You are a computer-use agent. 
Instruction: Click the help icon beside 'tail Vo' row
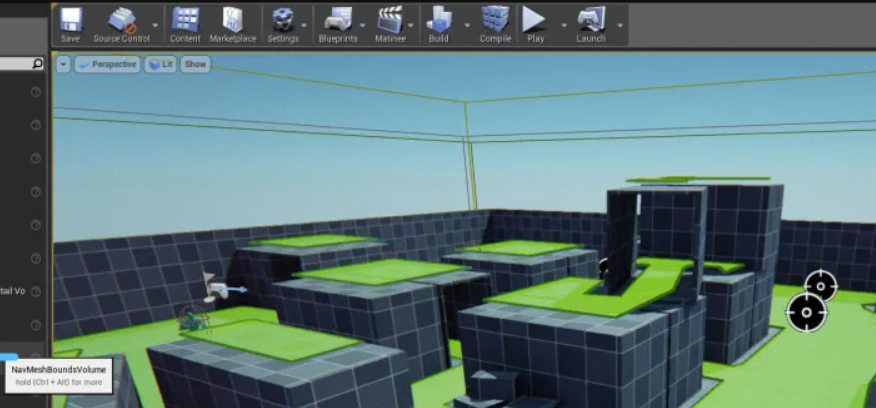(36, 292)
